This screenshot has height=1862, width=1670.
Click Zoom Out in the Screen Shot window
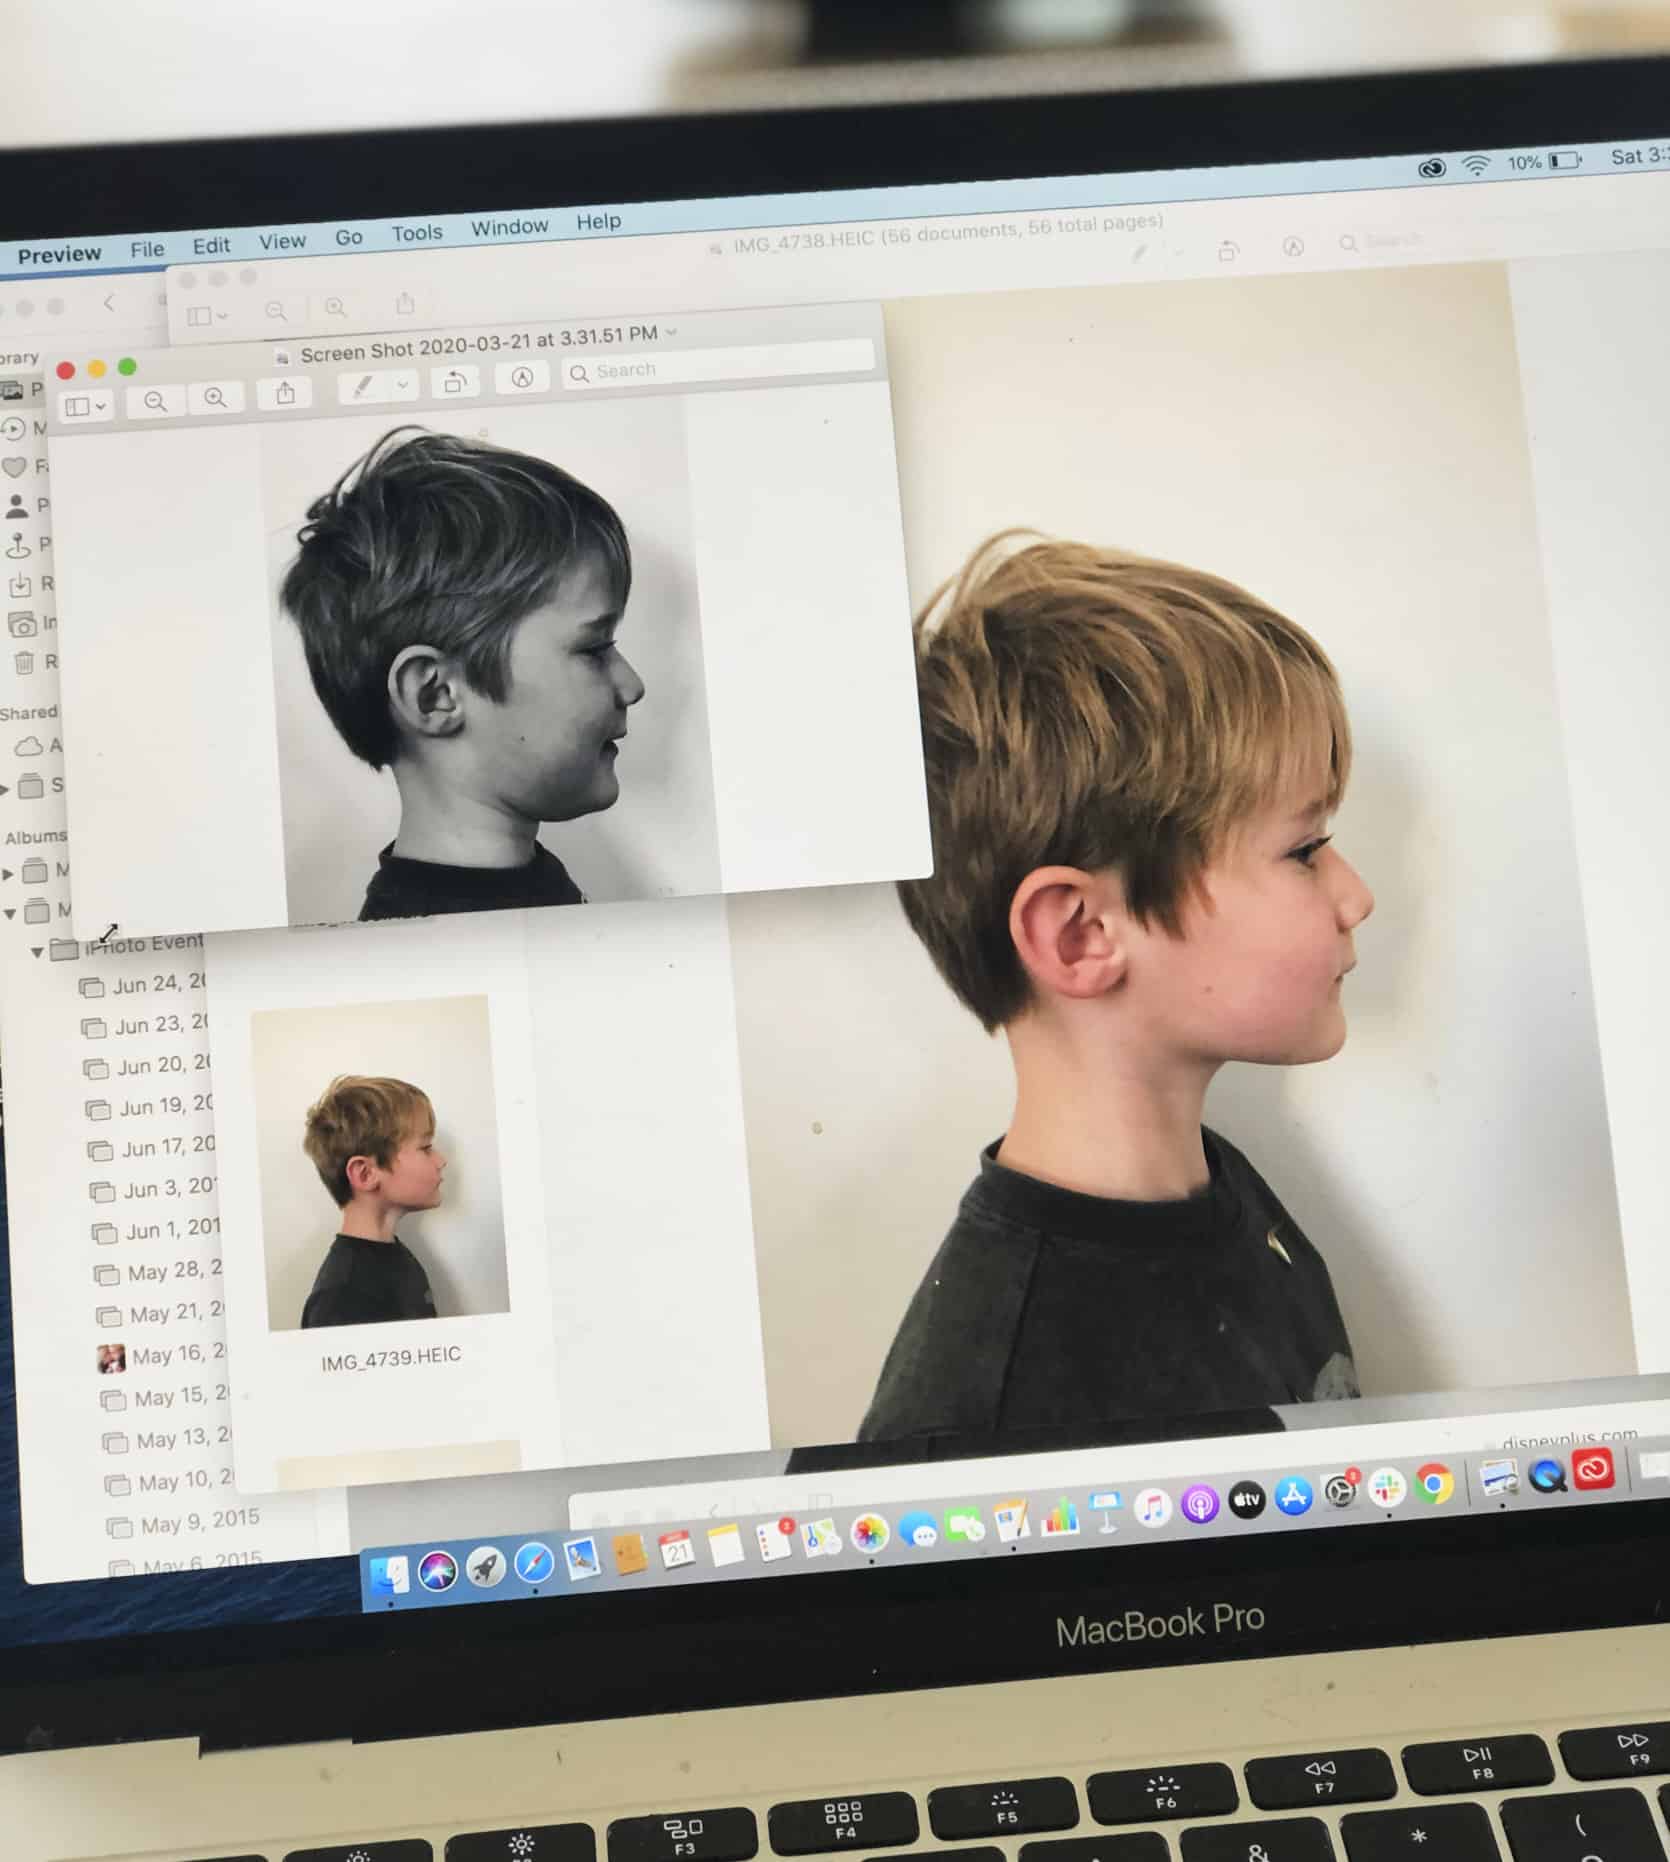tap(155, 401)
